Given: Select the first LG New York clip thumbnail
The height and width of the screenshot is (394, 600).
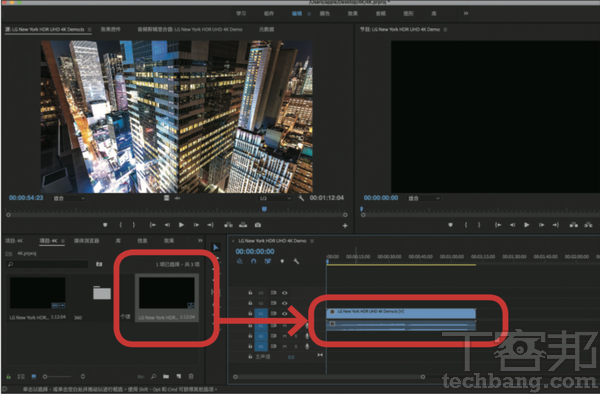Looking at the screenshot, I should [x=38, y=293].
